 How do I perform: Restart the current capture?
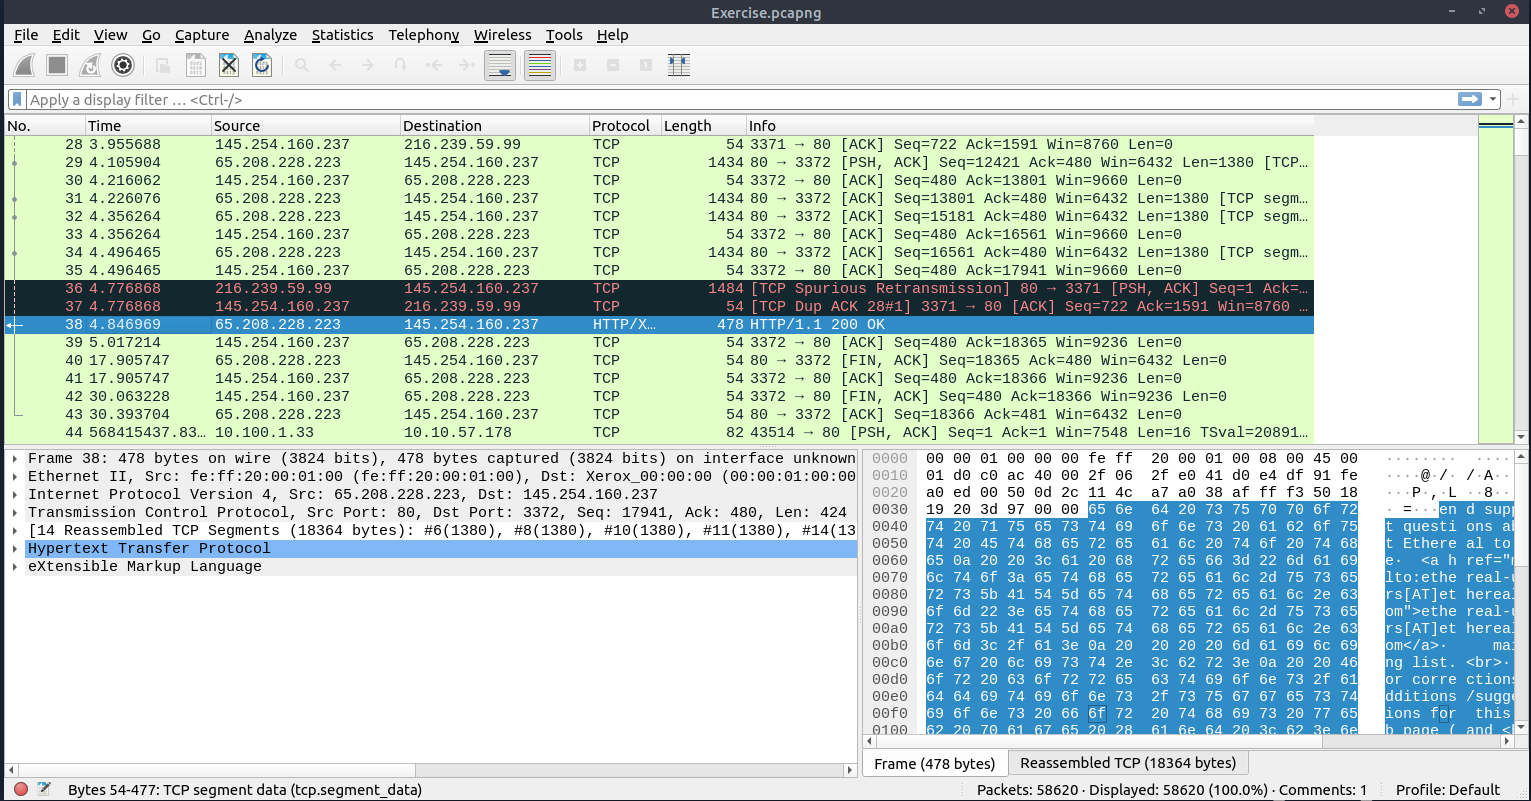click(x=89, y=65)
